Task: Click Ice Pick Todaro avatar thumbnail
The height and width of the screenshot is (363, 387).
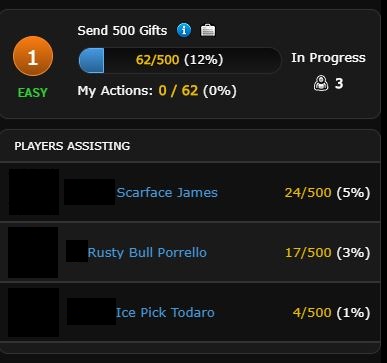Action: [x=33, y=313]
